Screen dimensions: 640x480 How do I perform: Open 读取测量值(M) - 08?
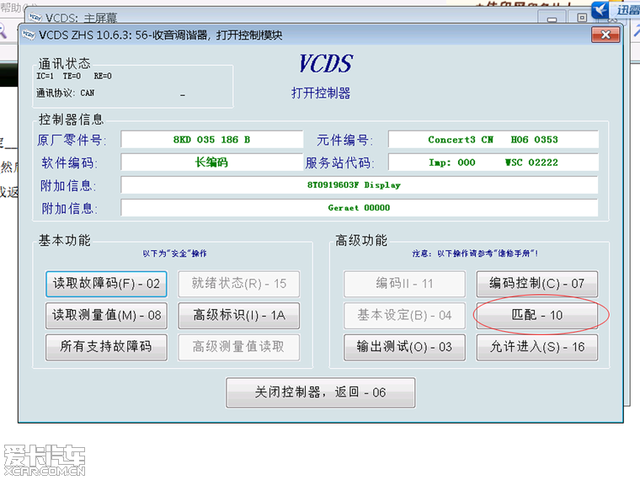(107, 315)
